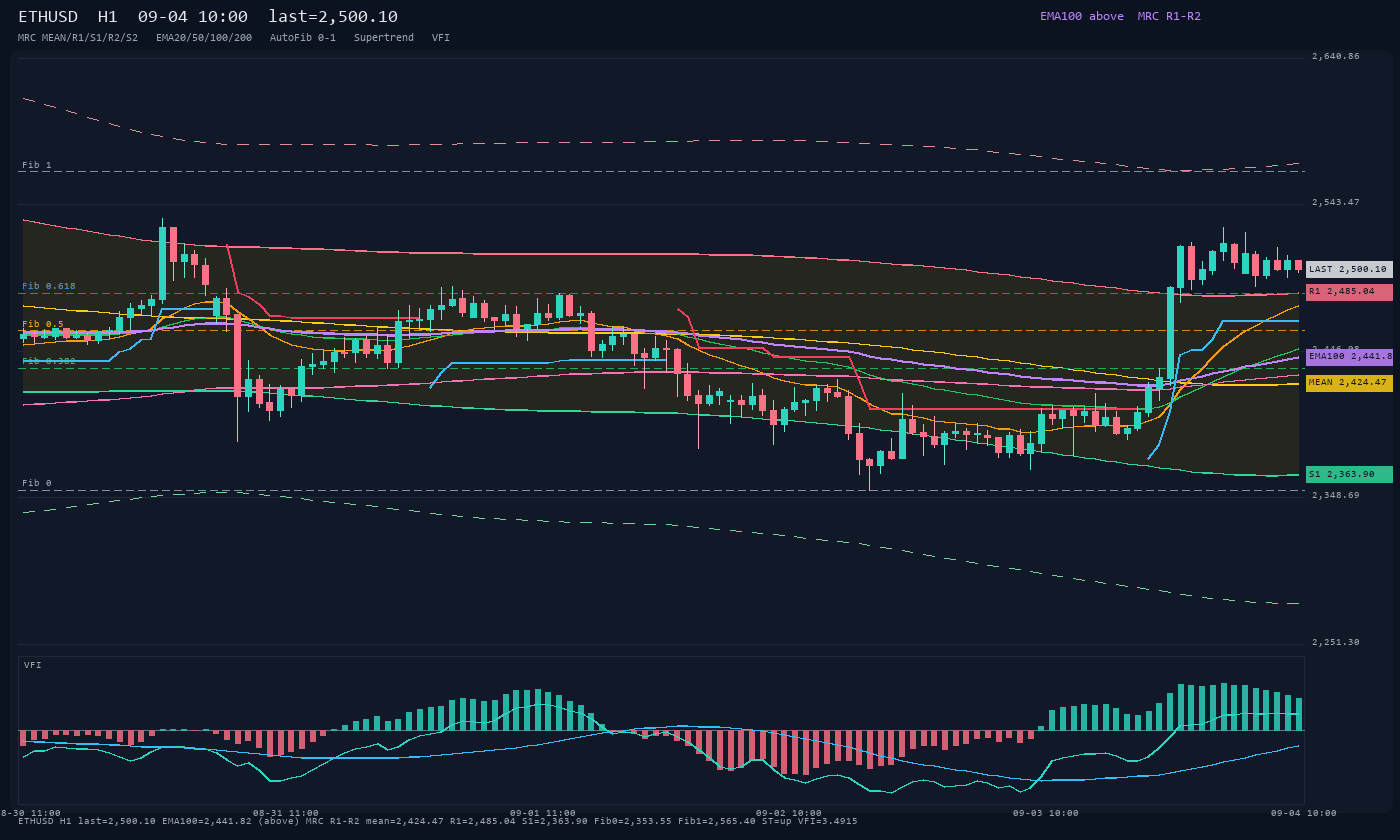Click the last=2,500.10 value in the title

pyautogui.click(x=333, y=17)
